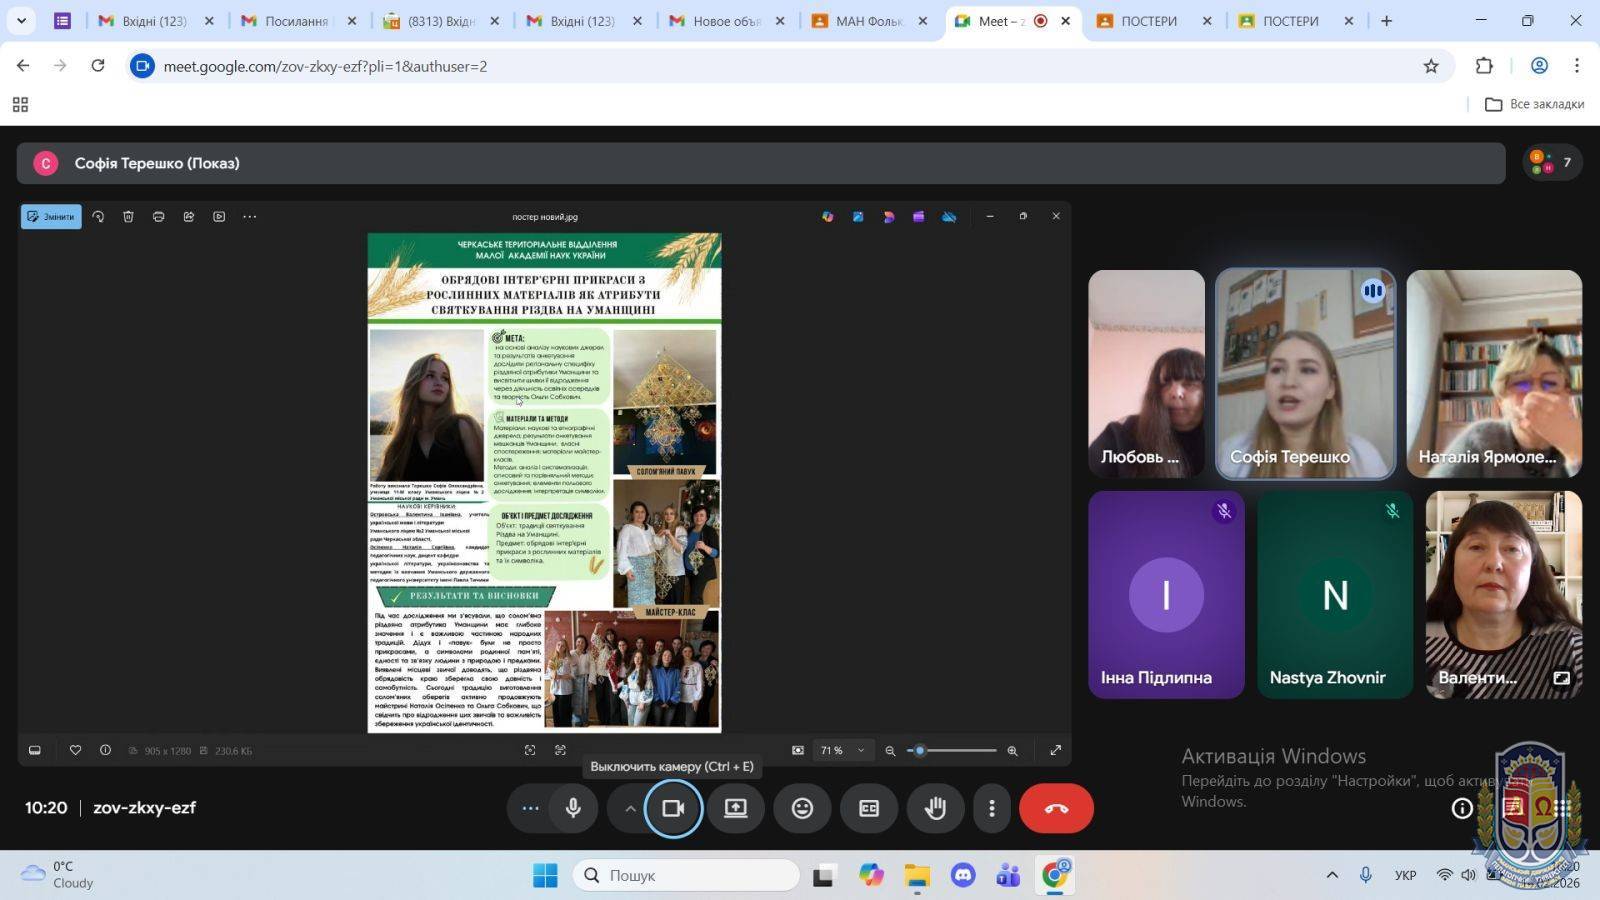Turn off the camera in Meet
This screenshot has height=900, width=1600.
[x=673, y=808]
